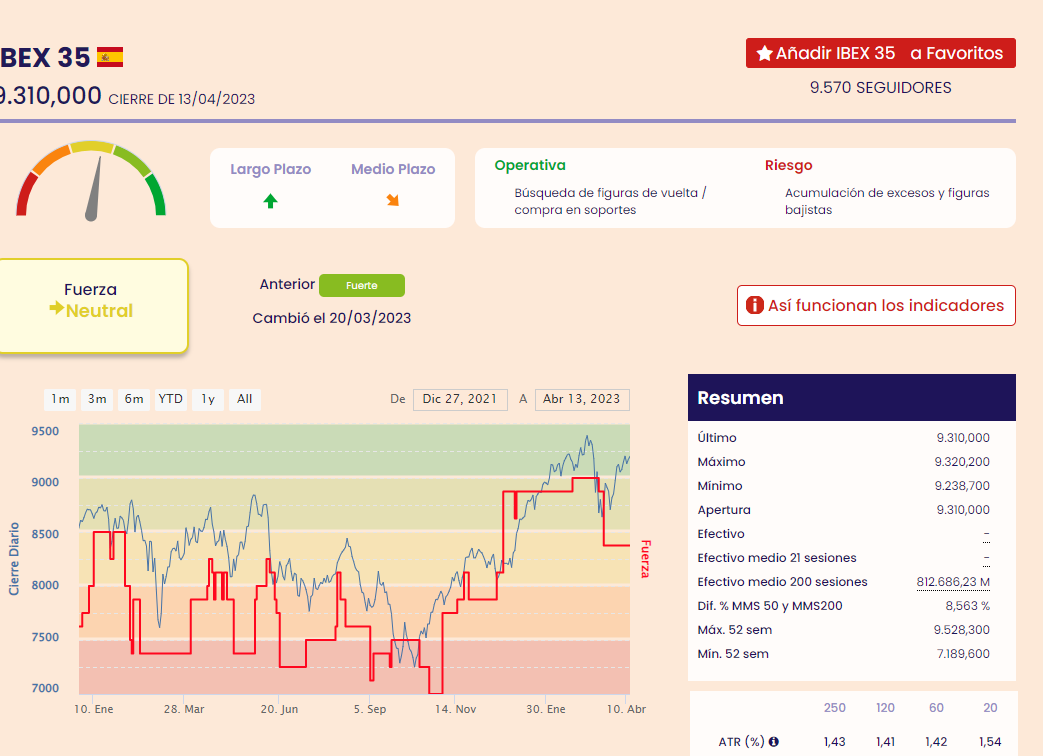This screenshot has height=756, width=1043.
Task: Add IBEX 35 to Favoritos
Action: [881, 53]
